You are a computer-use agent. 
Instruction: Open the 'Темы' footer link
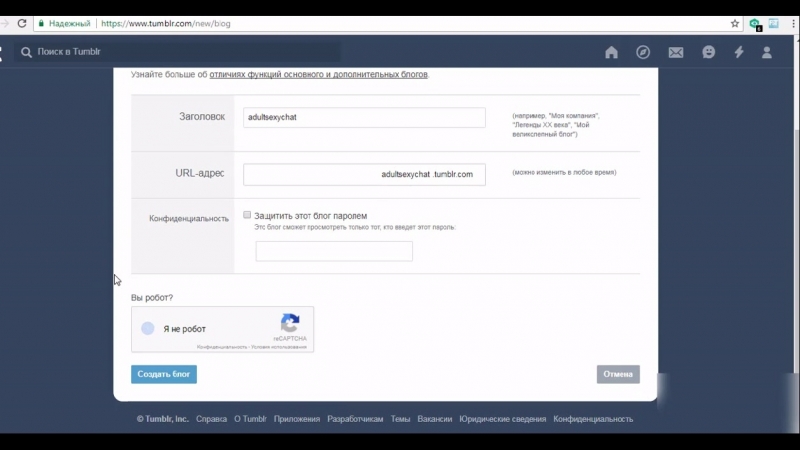(x=401, y=419)
